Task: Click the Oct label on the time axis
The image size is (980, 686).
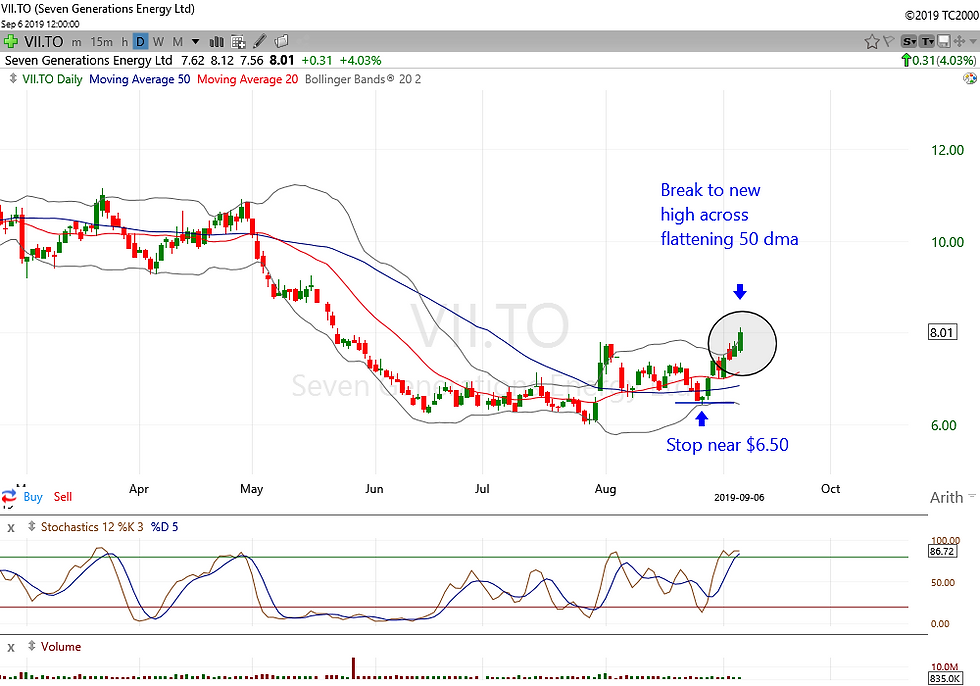Action: pos(830,489)
